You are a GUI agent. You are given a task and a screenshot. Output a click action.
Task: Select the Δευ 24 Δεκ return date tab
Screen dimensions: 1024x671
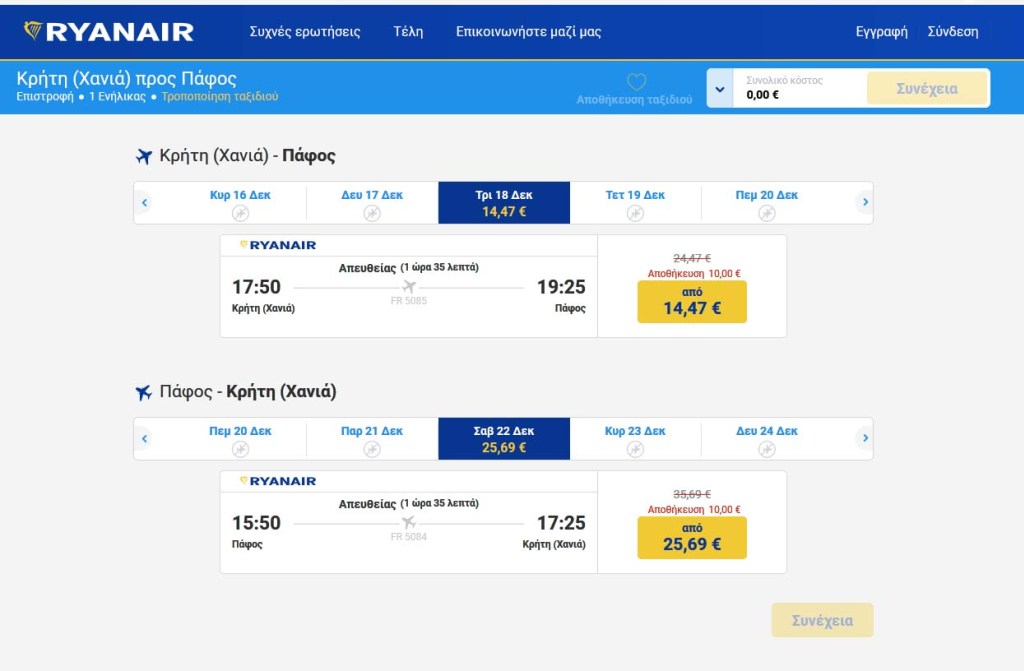point(767,438)
